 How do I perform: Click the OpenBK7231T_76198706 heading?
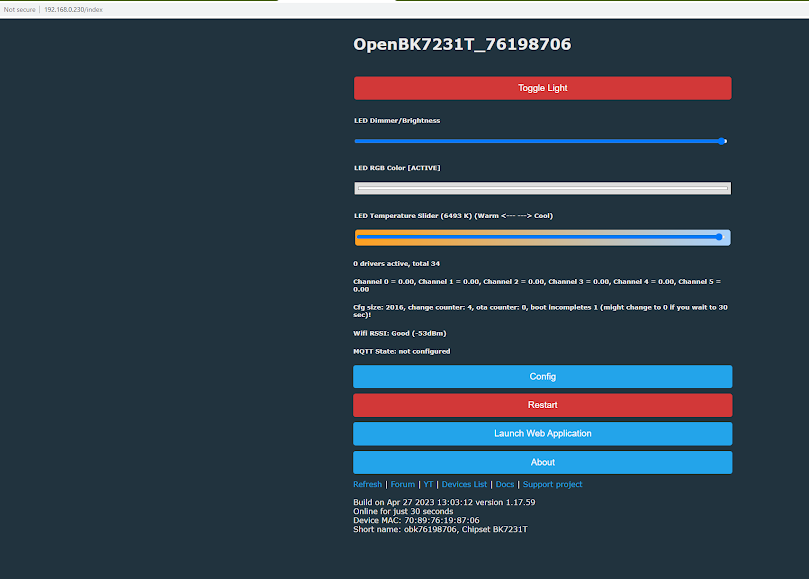pos(462,44)
